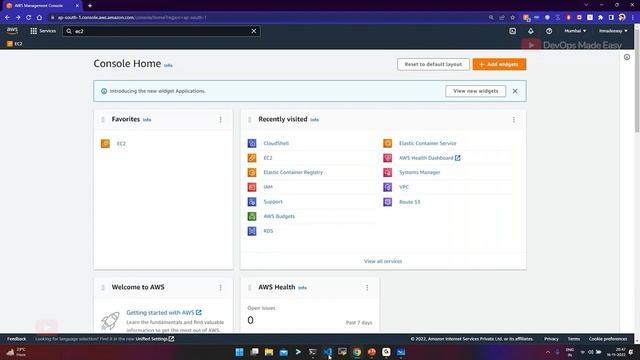Screen dimensions: 640x360
Task: Open CloudShell from Recently visited
Action: 276,143
